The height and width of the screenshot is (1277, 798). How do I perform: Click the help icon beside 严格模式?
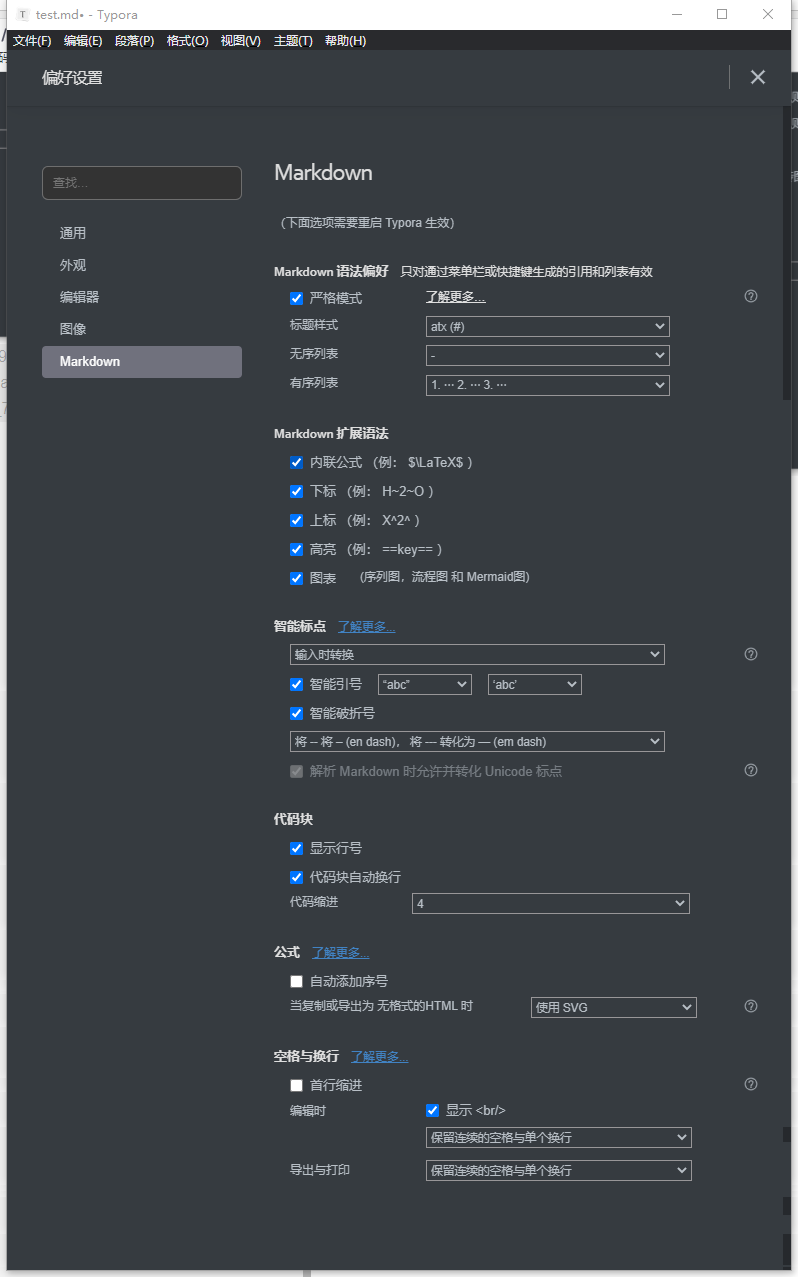[750, 296]
